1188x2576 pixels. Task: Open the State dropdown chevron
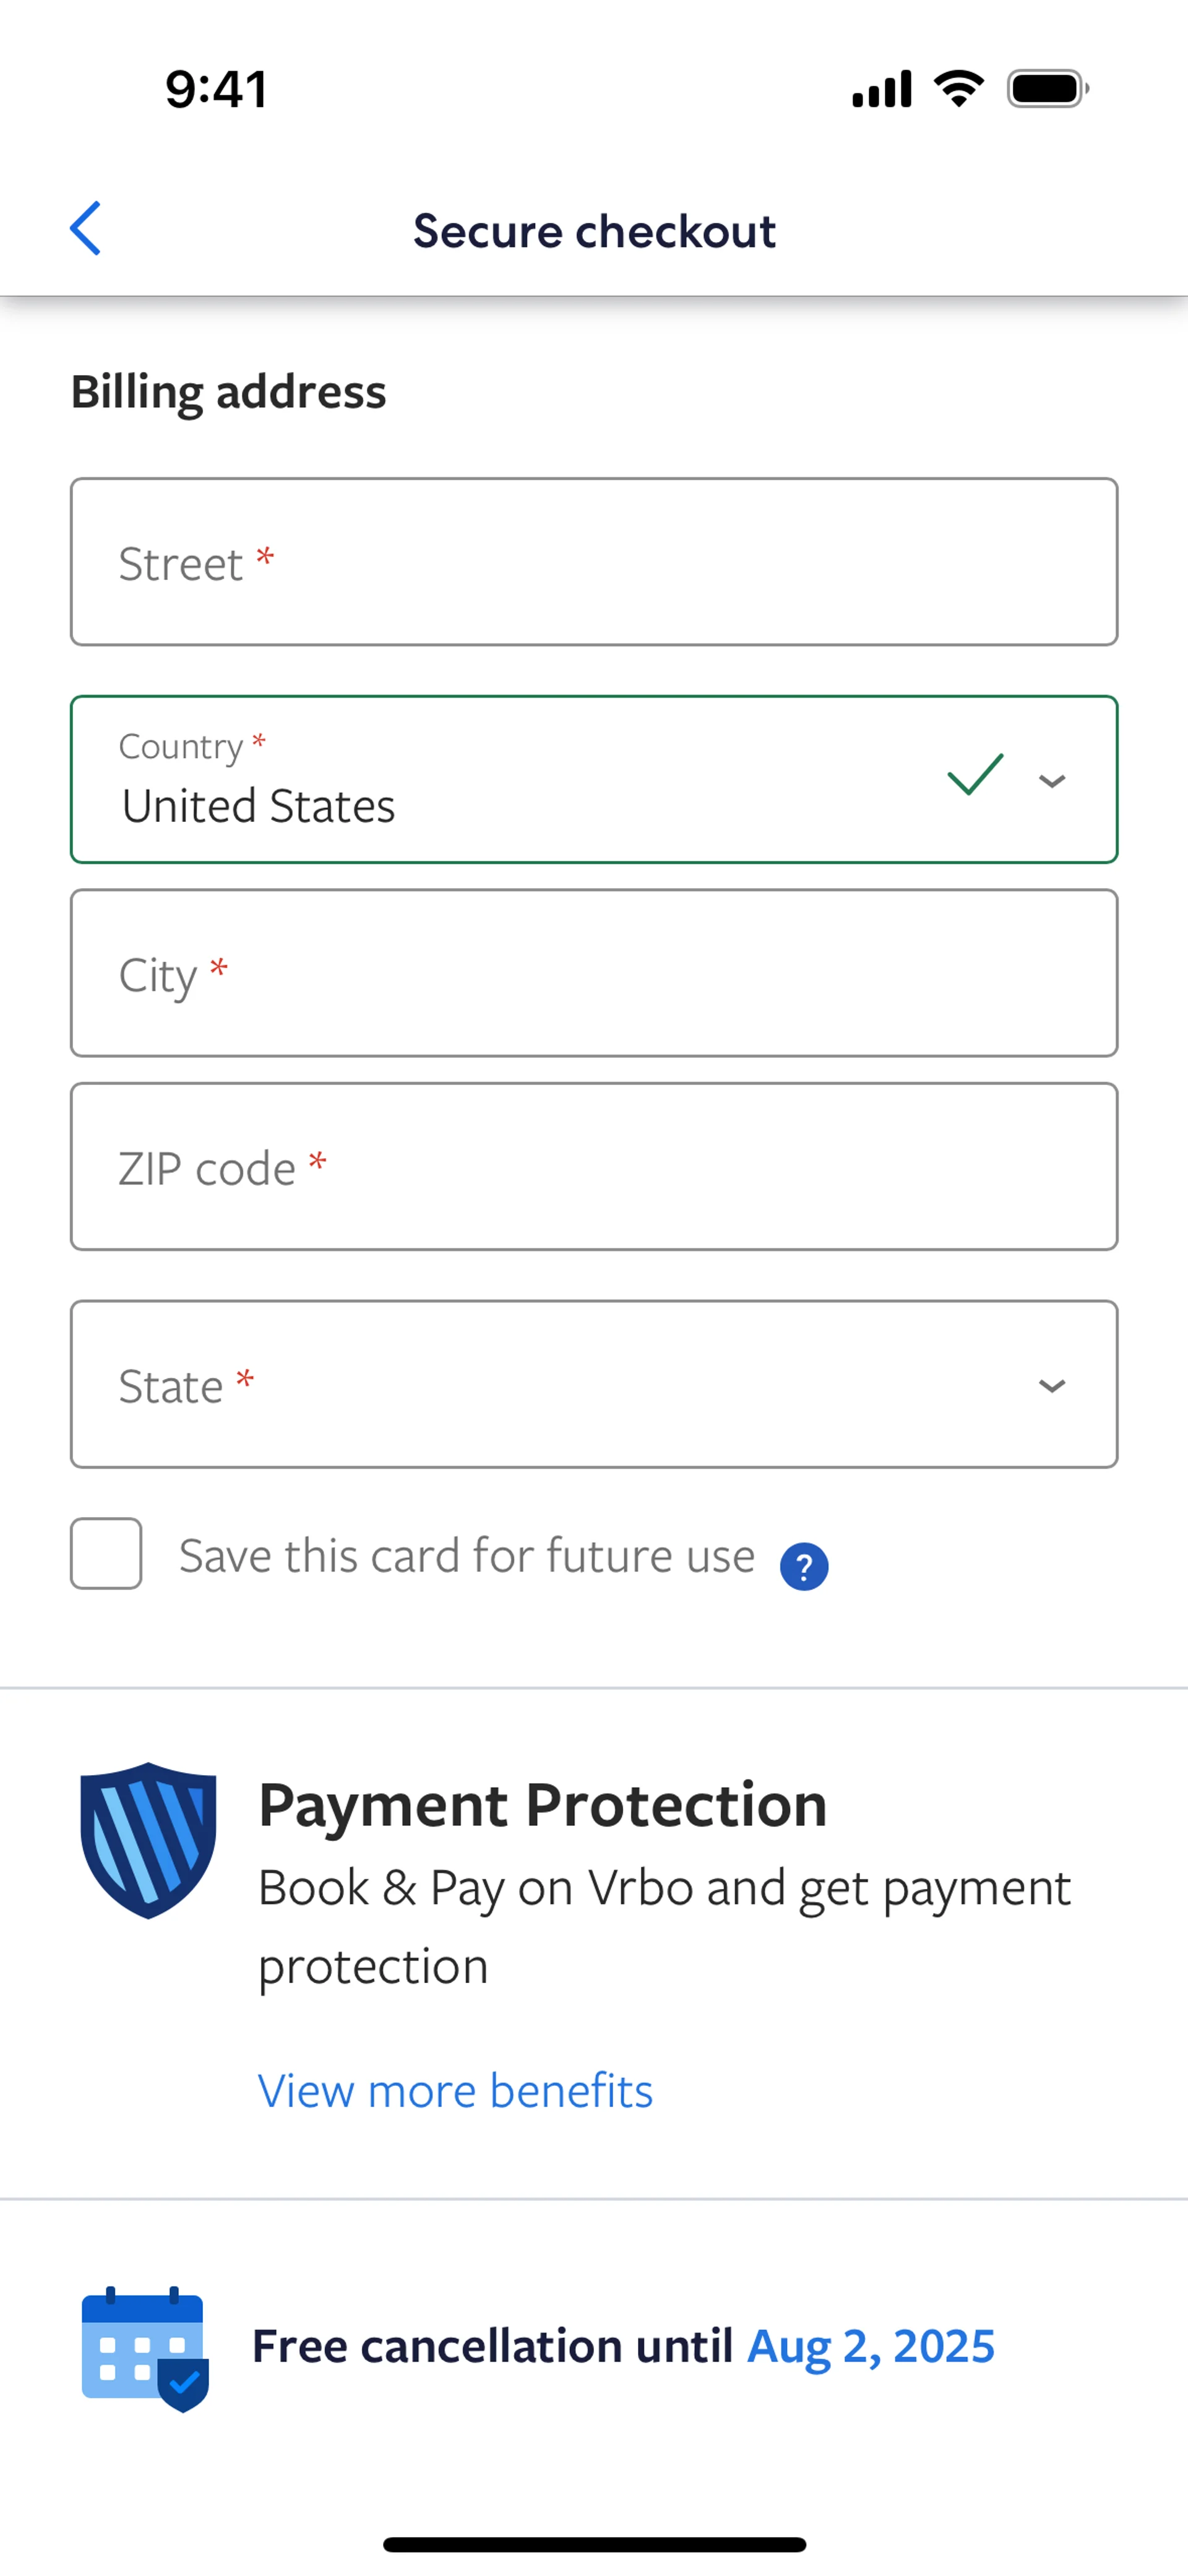pos(1052,1386)
